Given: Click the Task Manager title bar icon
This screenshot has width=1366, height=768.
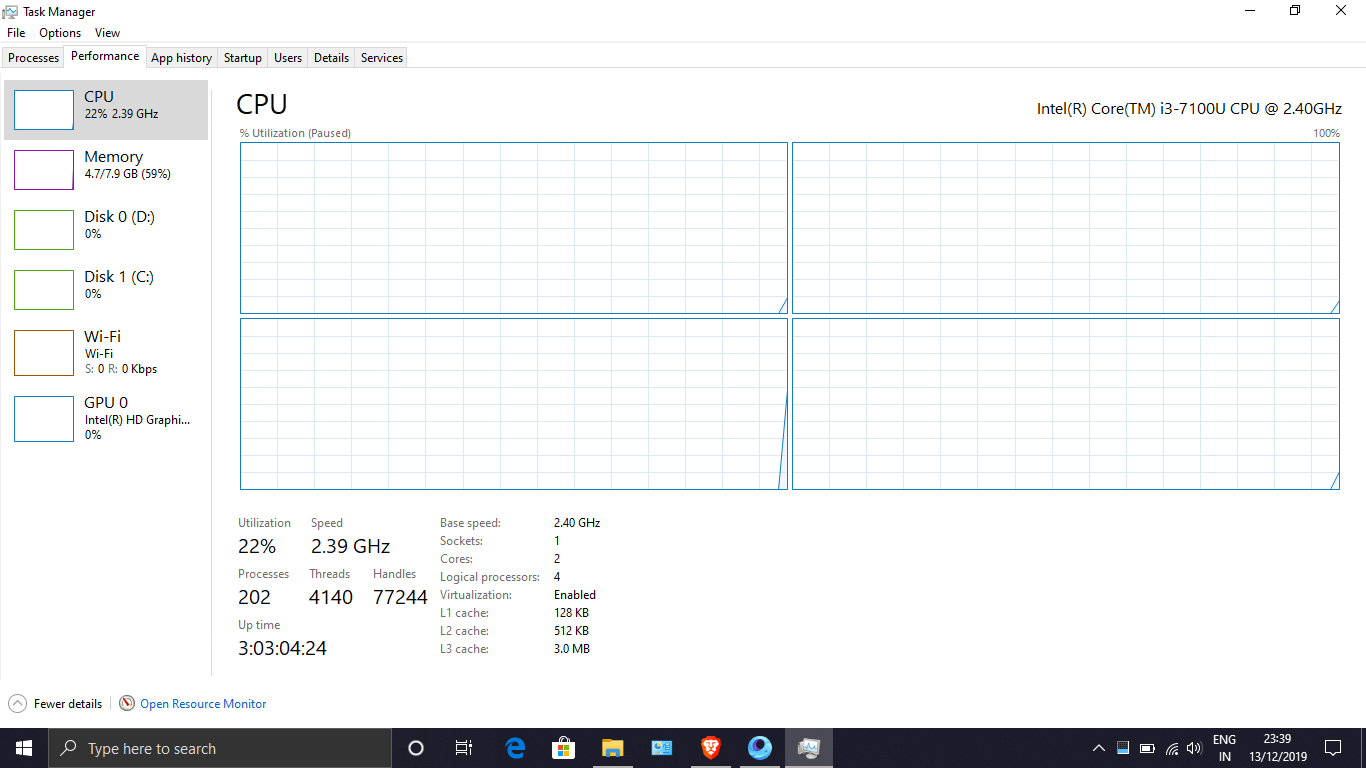Looking at the screenshot, I should pyautogui.click(x=11, y=11).
